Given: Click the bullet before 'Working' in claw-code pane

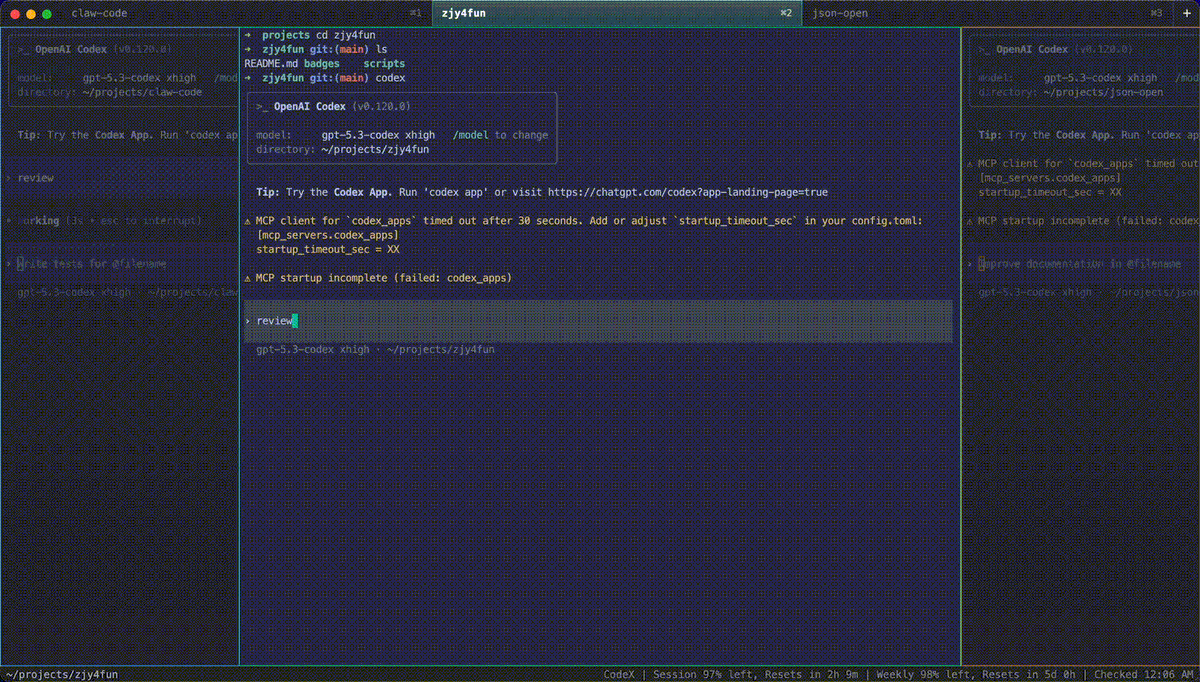Looking at the screenshot, I should tap(8, 220).
